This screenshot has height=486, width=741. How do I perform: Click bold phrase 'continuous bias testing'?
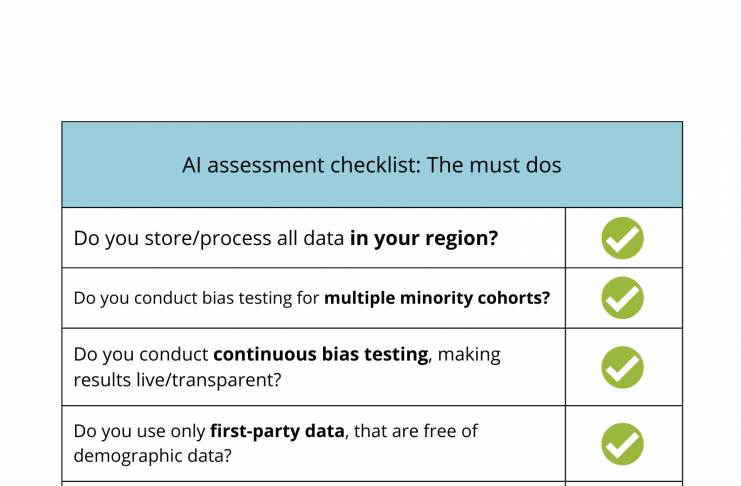321,354
